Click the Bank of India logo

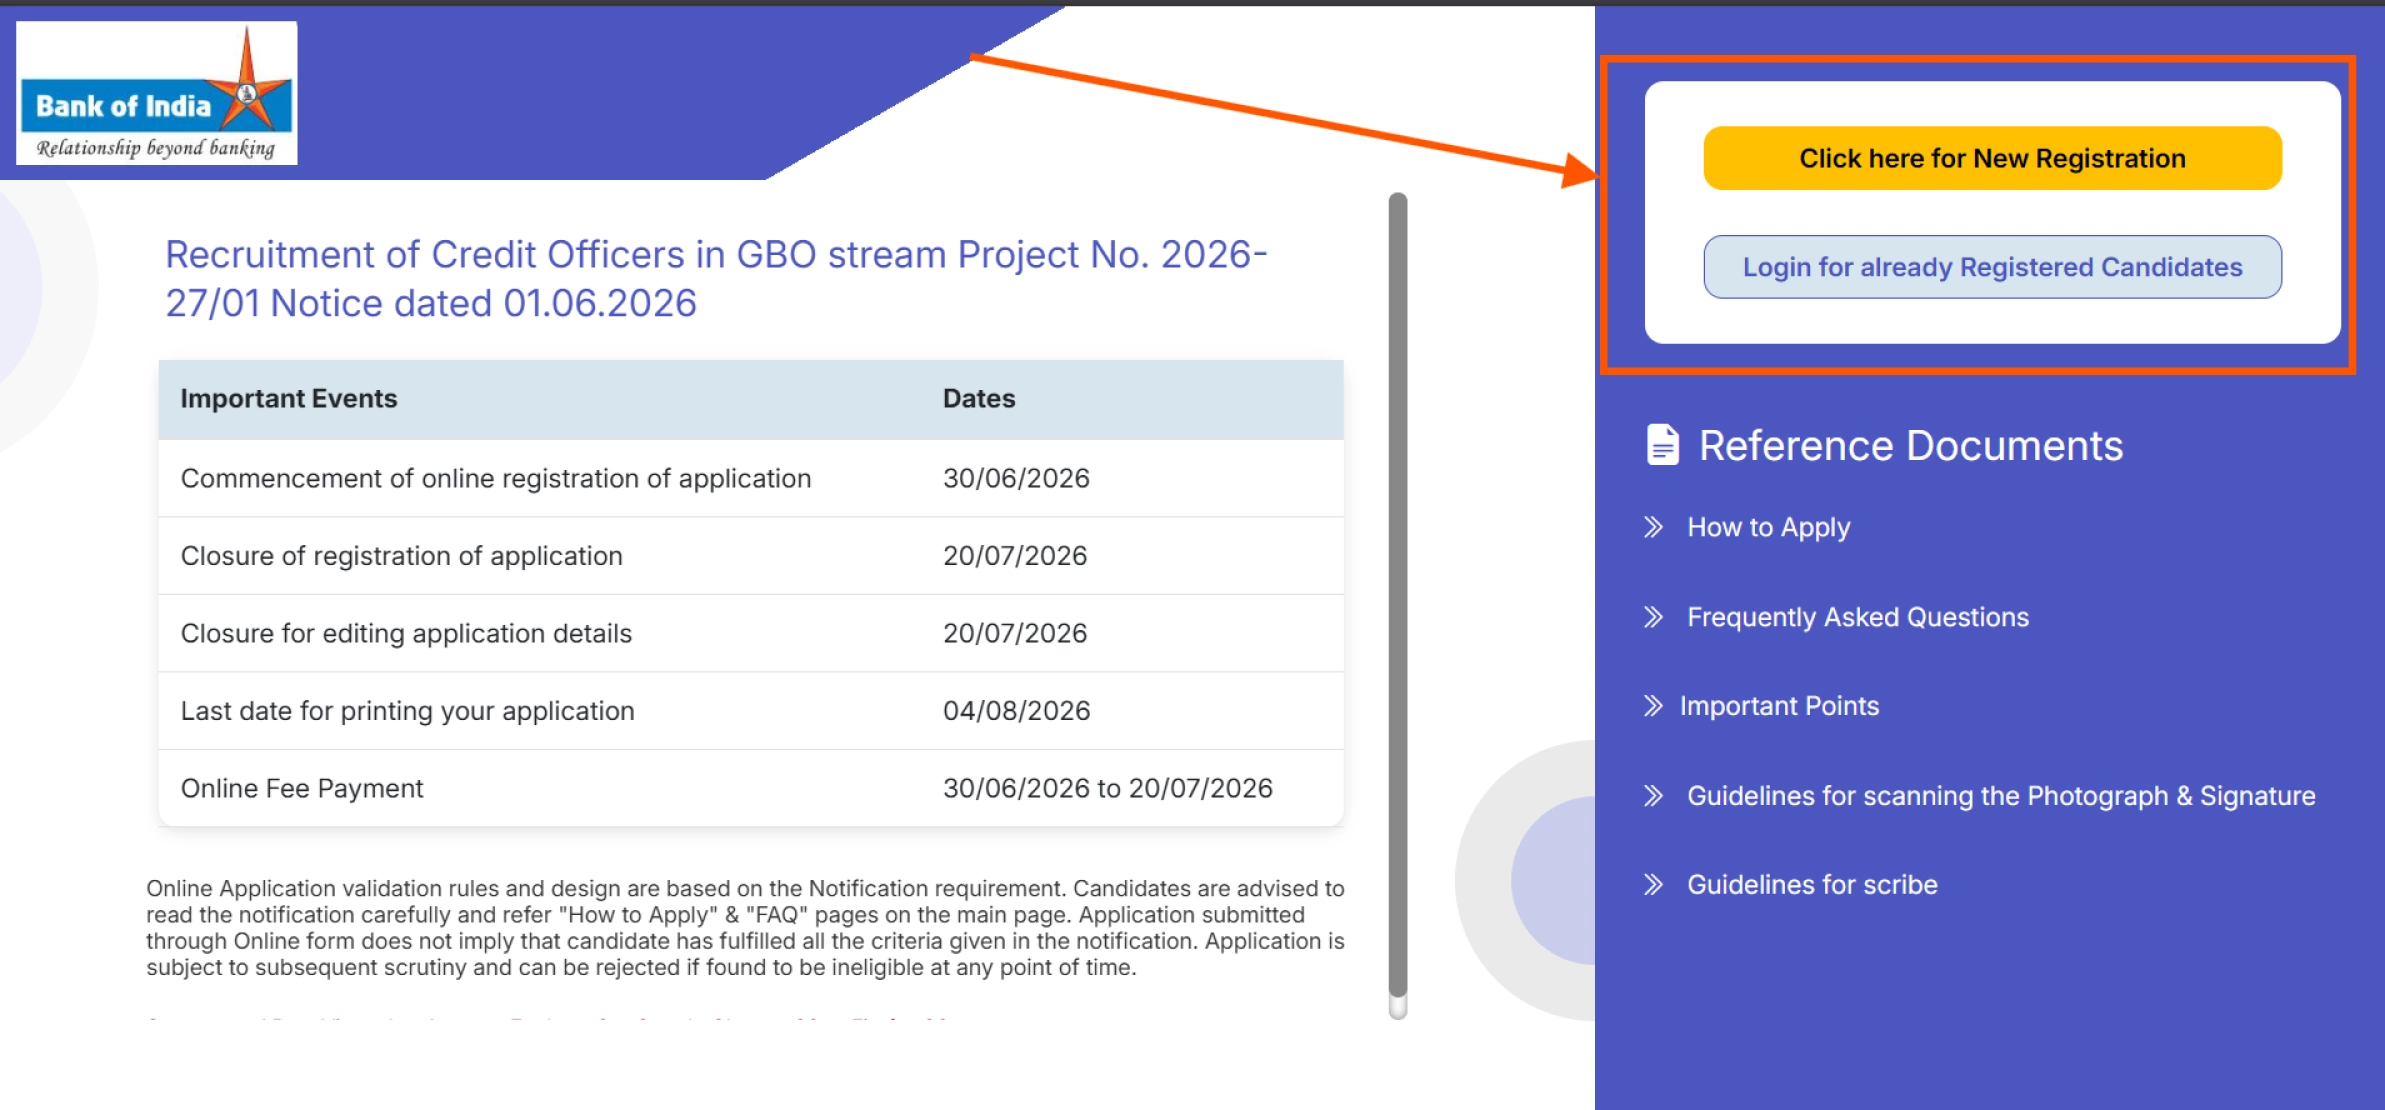pyautogui.click(x=157, y=93)
